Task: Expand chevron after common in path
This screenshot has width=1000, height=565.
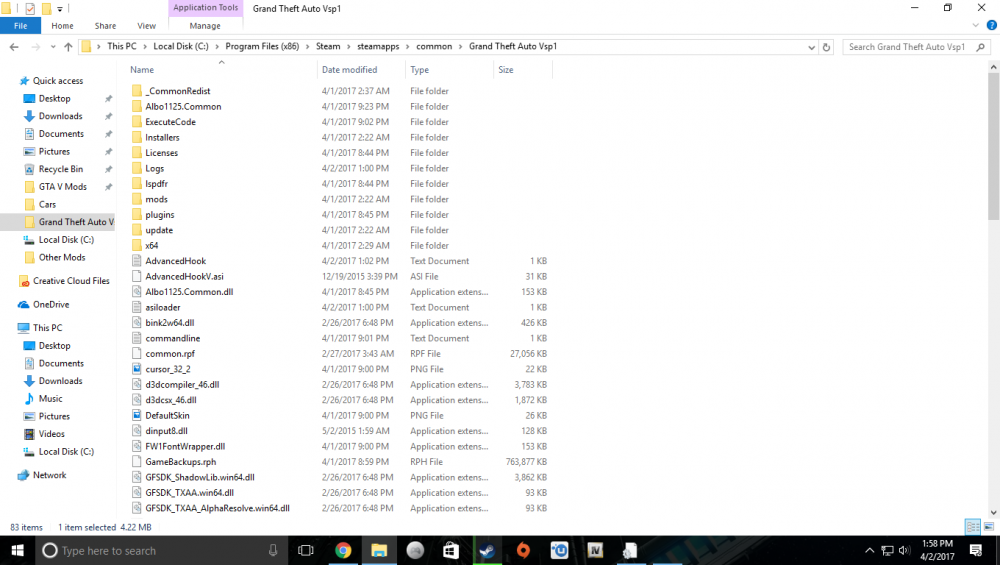Action: (x=460, y=47)
